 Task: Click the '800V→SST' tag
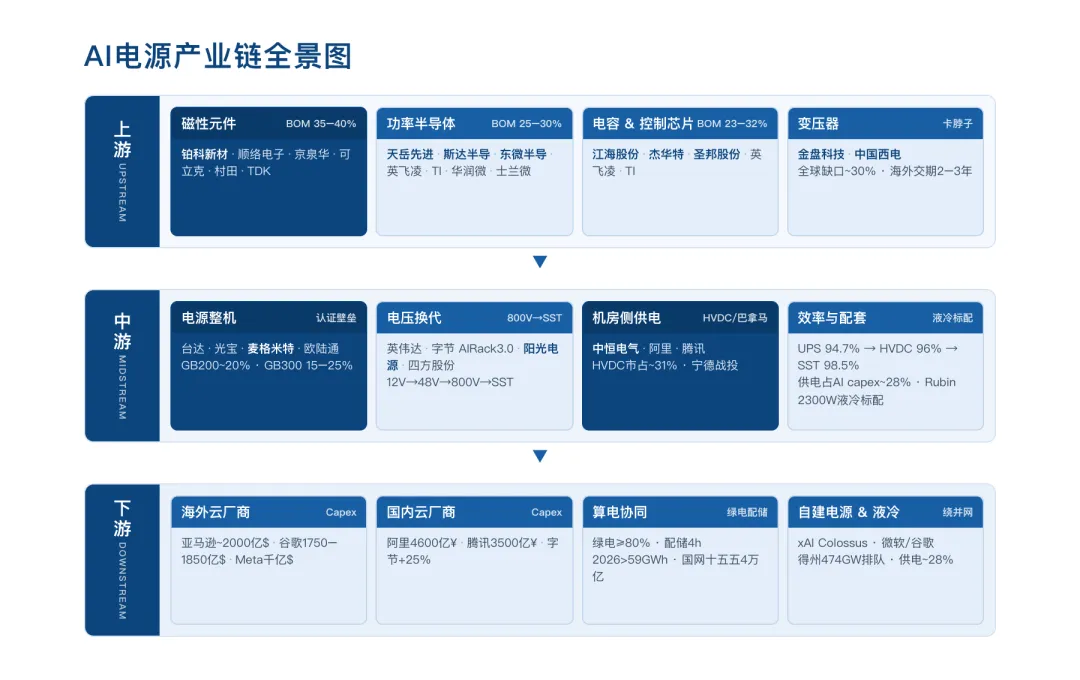tap(534, 318)
